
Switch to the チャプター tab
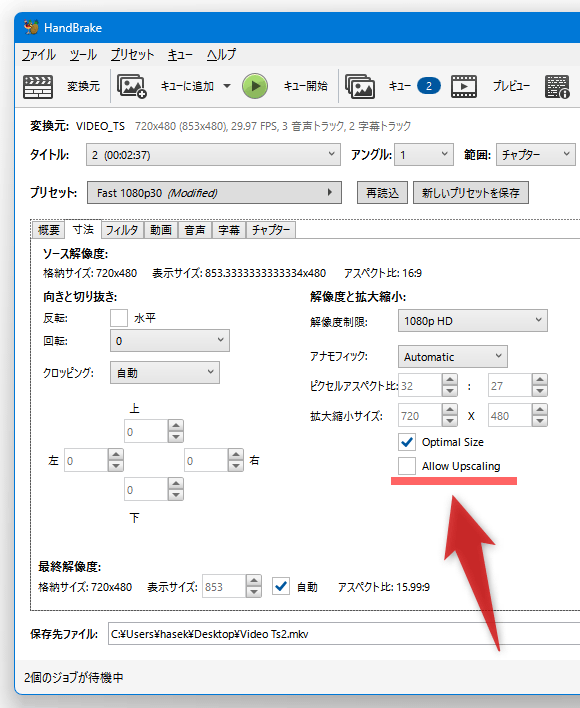[271, 230]
